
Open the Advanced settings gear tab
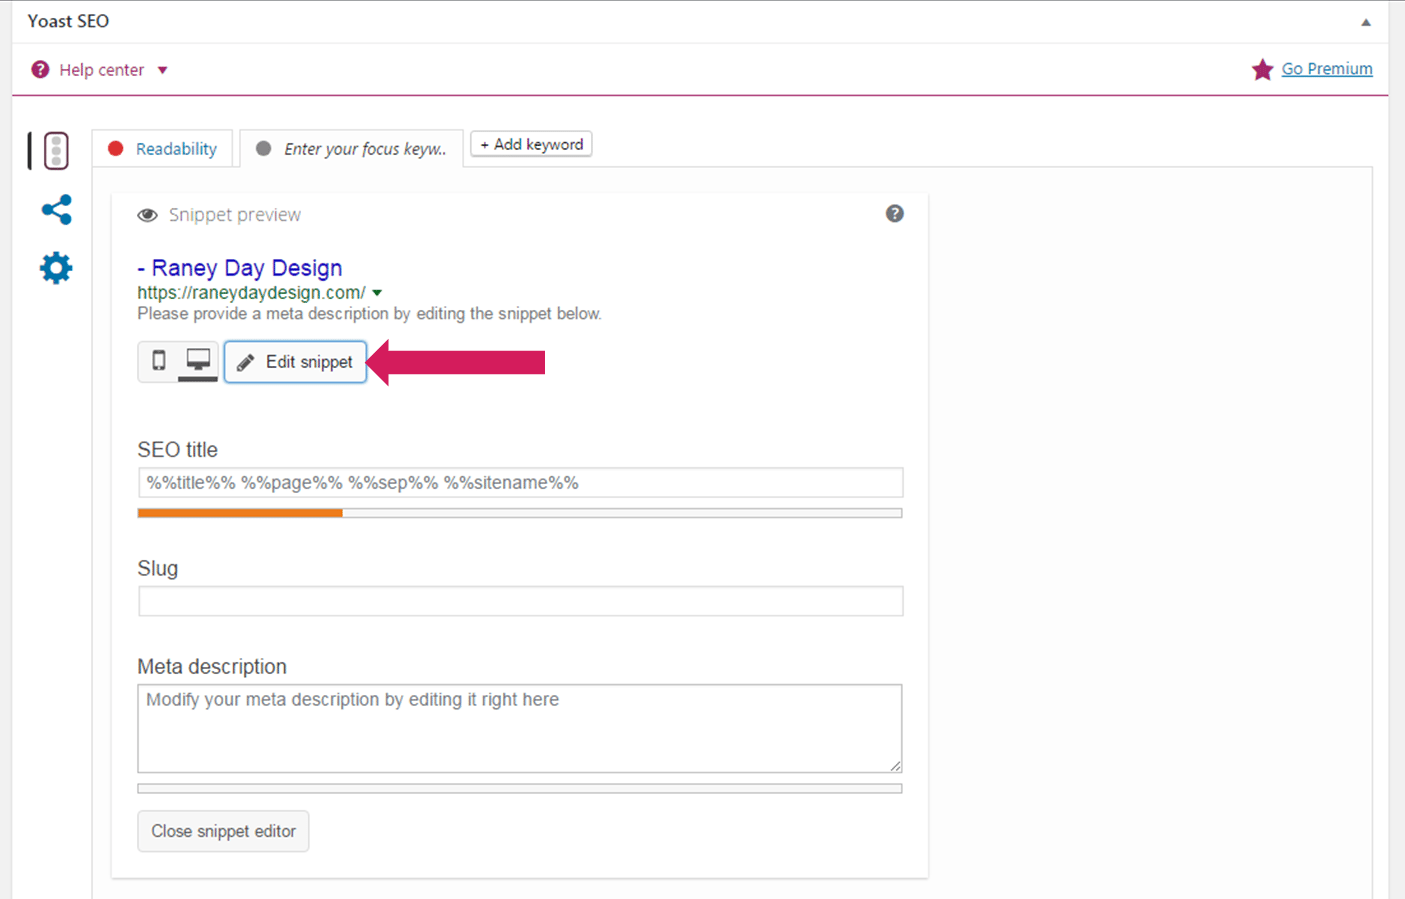coord(56,268)
